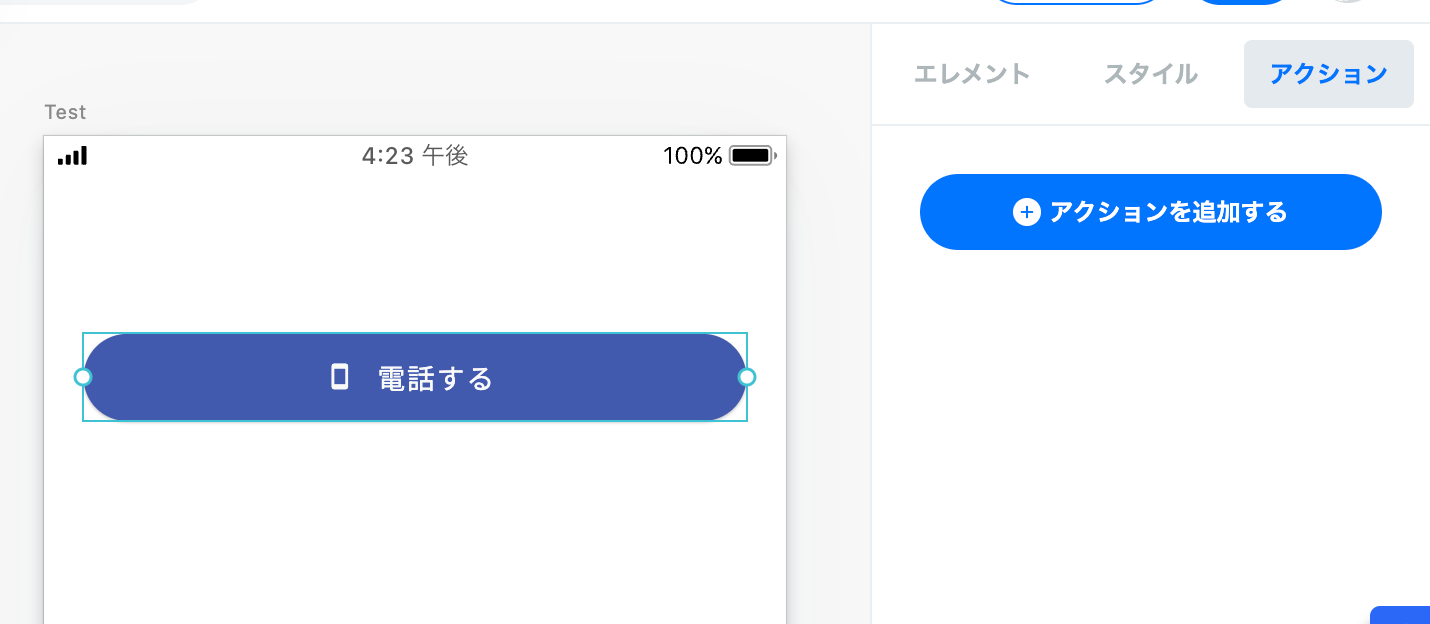Click the 100% battery percentage text
The width and height of the screenshot is (1430, 624).
pos(692,156)
